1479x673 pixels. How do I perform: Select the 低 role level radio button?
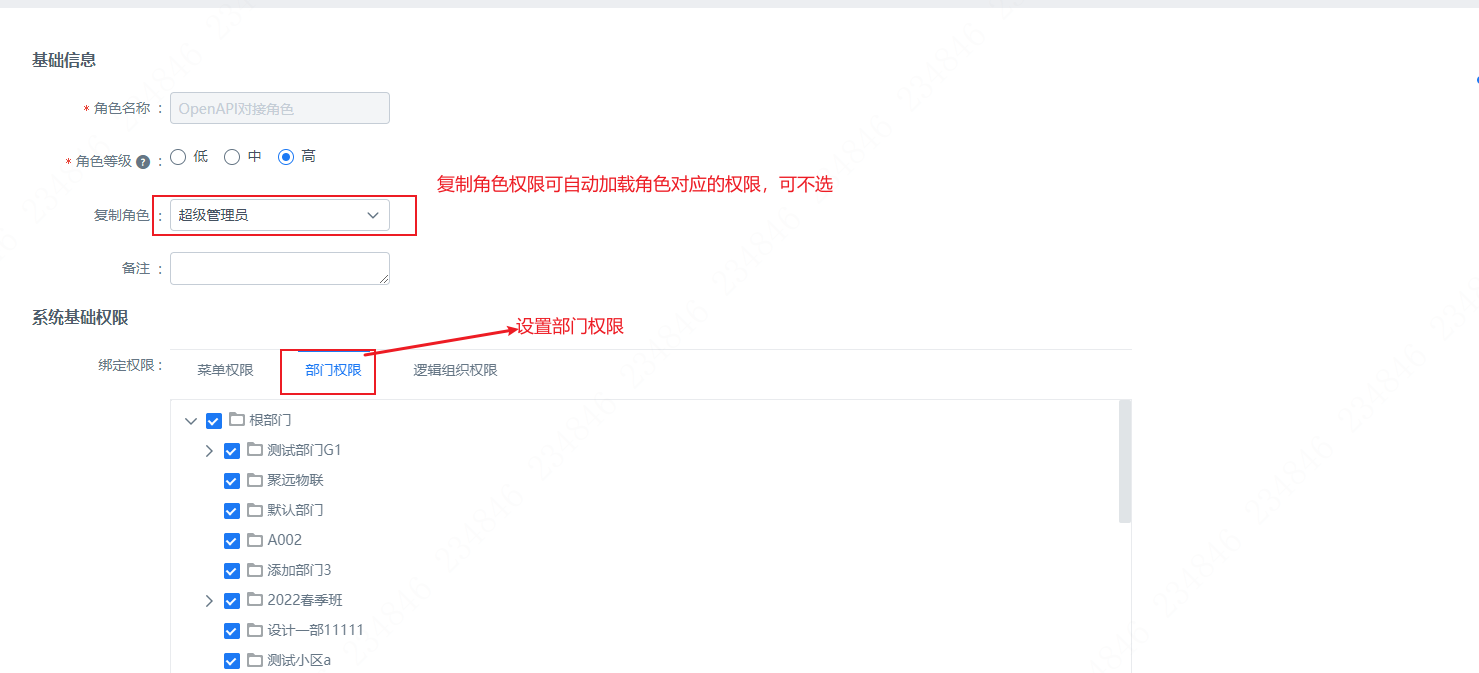(178, 157)
